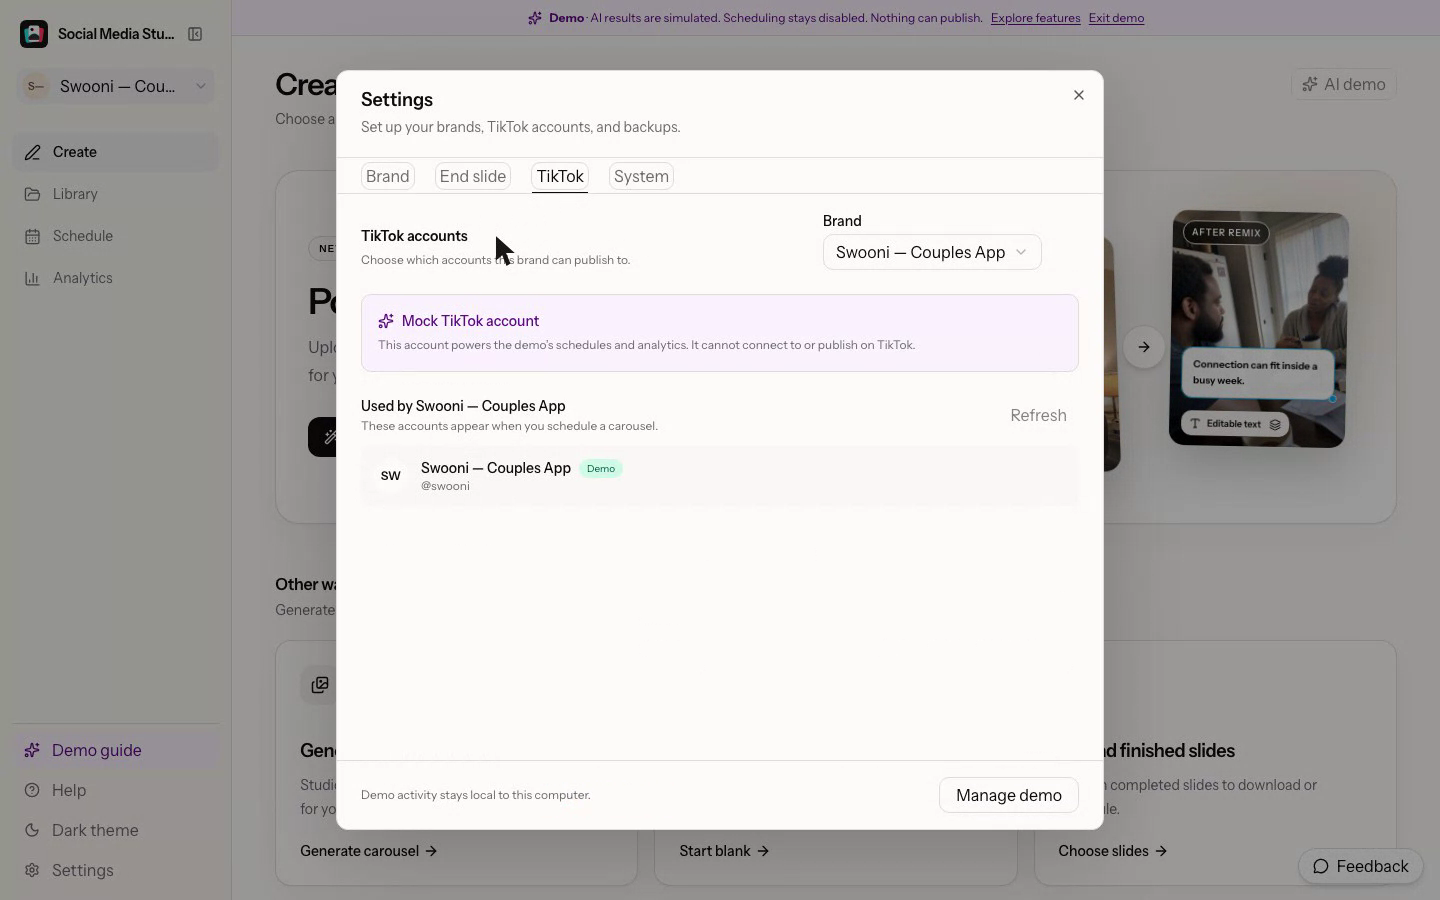Viewport: 1440px width, 900px height.
Task: Click the @swooni handle text
Action: point(445,486)
